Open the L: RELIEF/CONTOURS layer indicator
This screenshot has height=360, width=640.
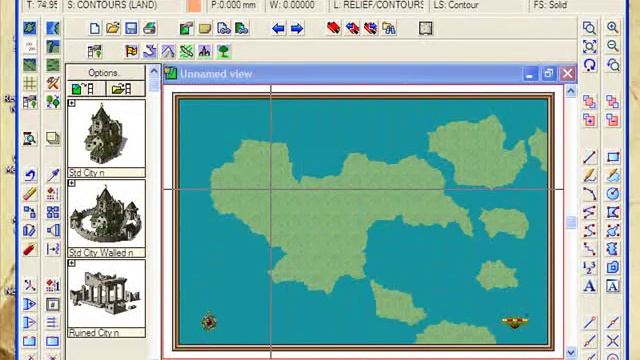point(378,5)
